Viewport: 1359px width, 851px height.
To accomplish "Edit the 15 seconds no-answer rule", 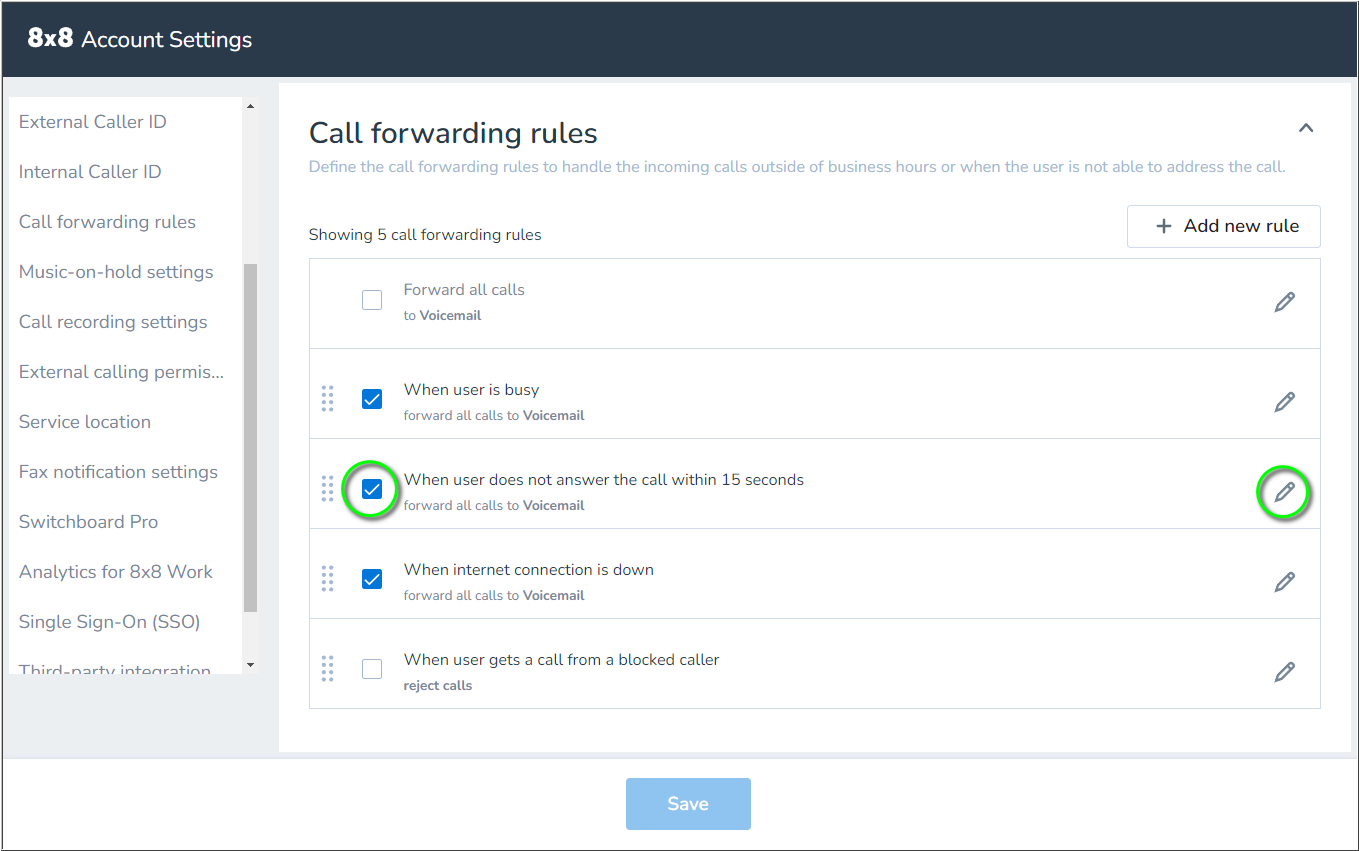I will (1285, 491).
